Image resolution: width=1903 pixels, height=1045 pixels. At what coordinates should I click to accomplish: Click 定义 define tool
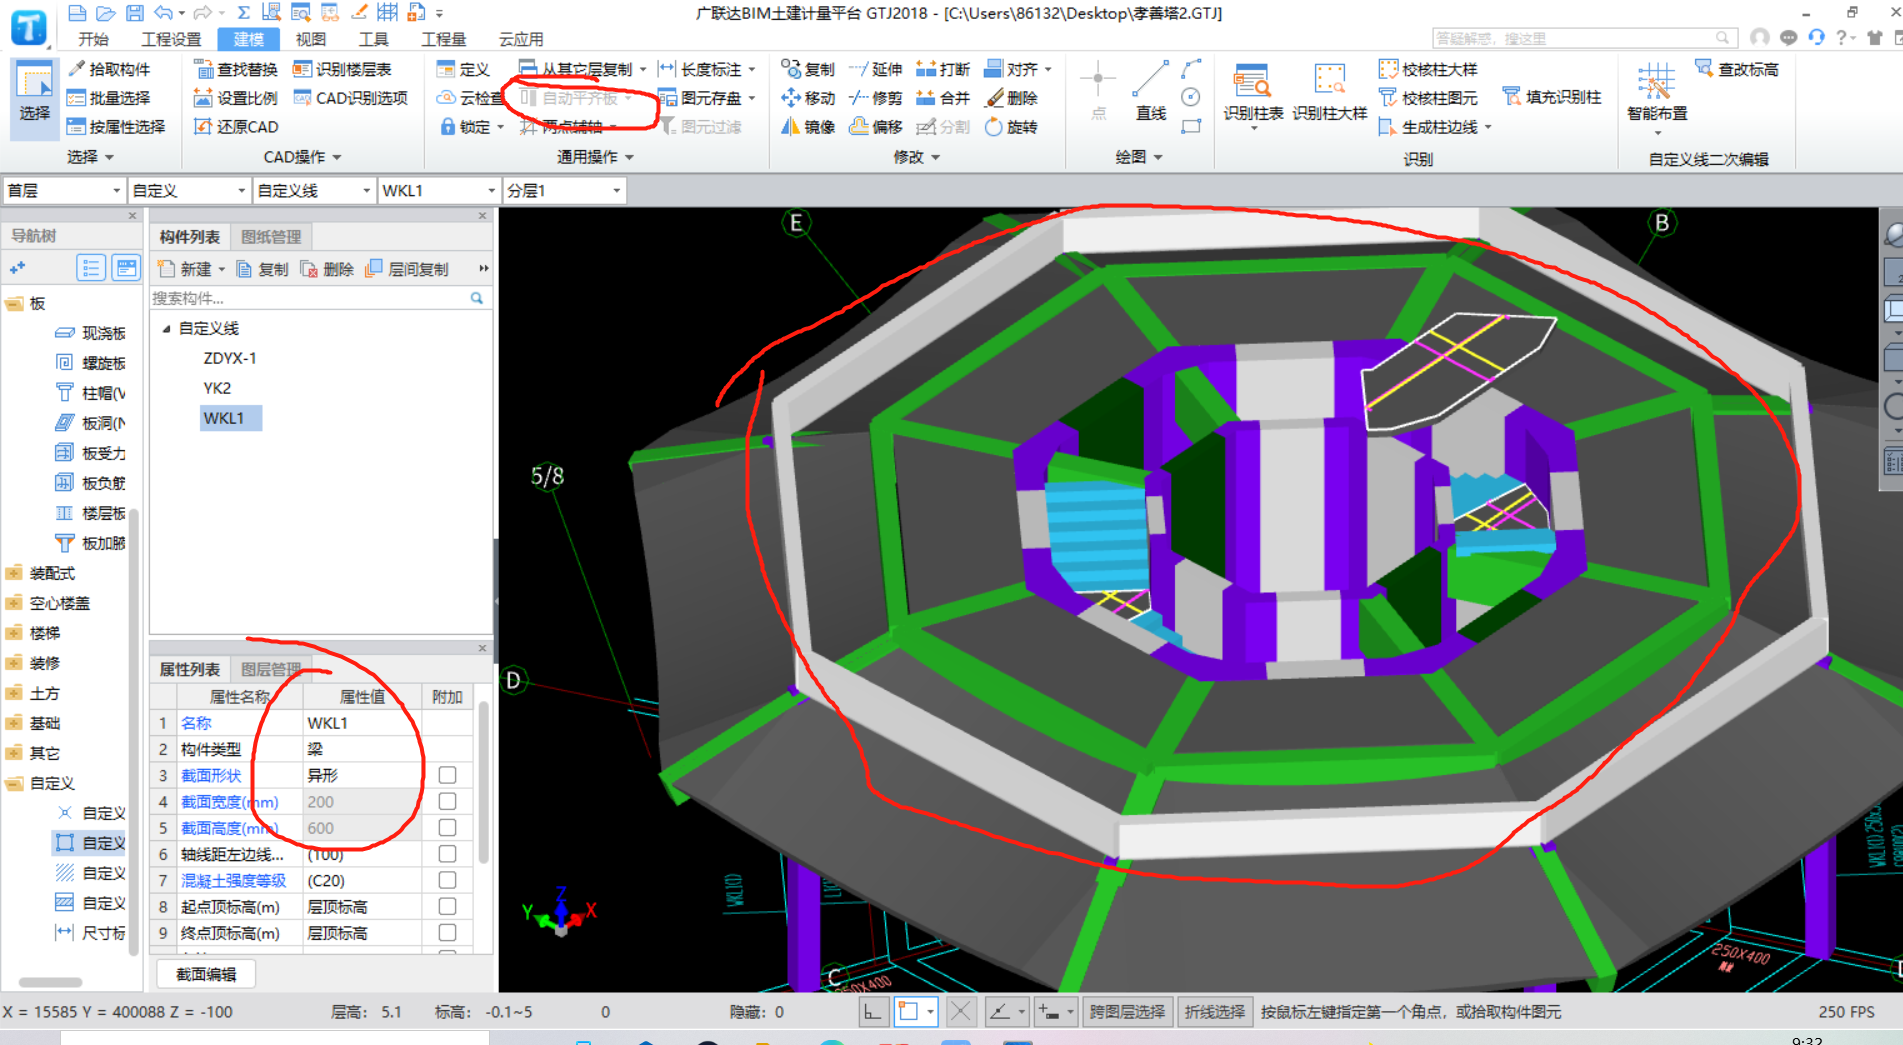[x=463, y=69]
